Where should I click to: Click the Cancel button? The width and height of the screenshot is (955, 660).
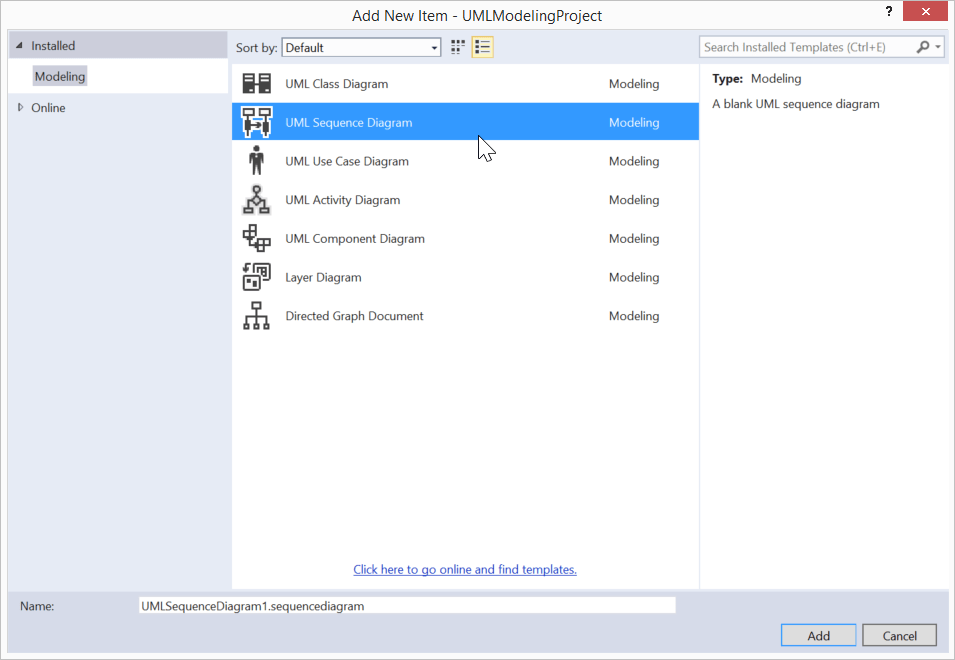(899, 635)
